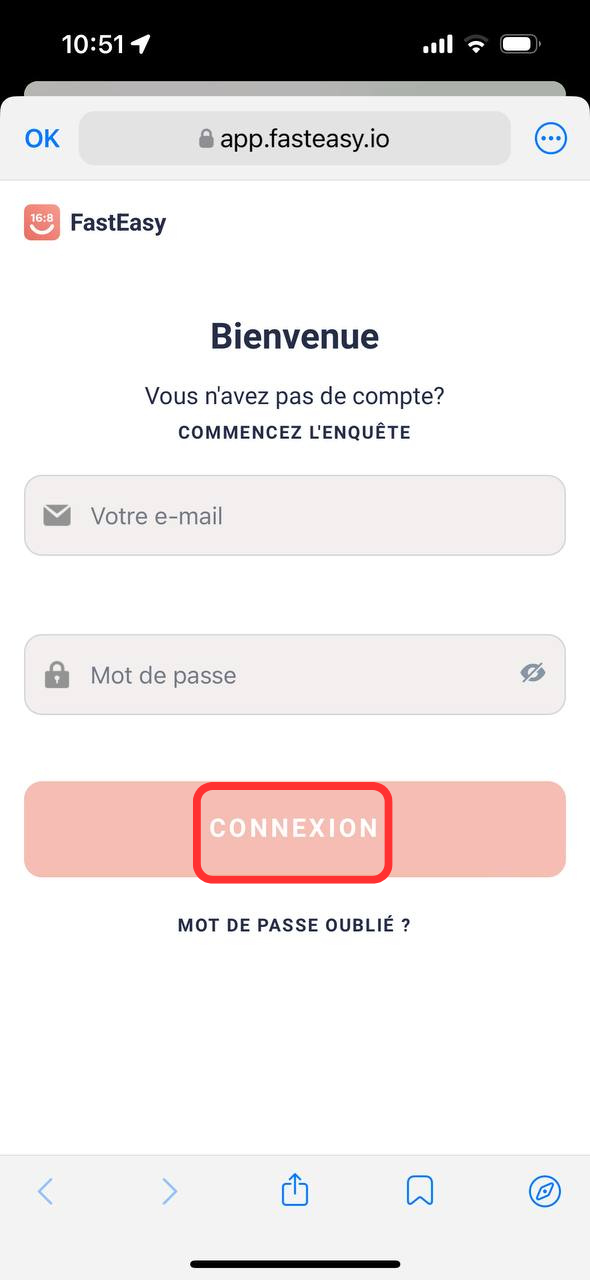
Task: Toggle password visibility eye icon
Action: pos(533,673)
